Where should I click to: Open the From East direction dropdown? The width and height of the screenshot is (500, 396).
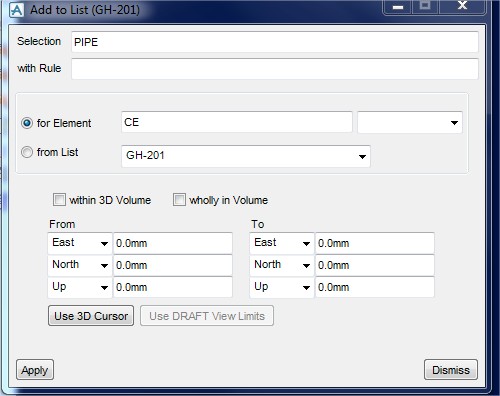point(80,243)
